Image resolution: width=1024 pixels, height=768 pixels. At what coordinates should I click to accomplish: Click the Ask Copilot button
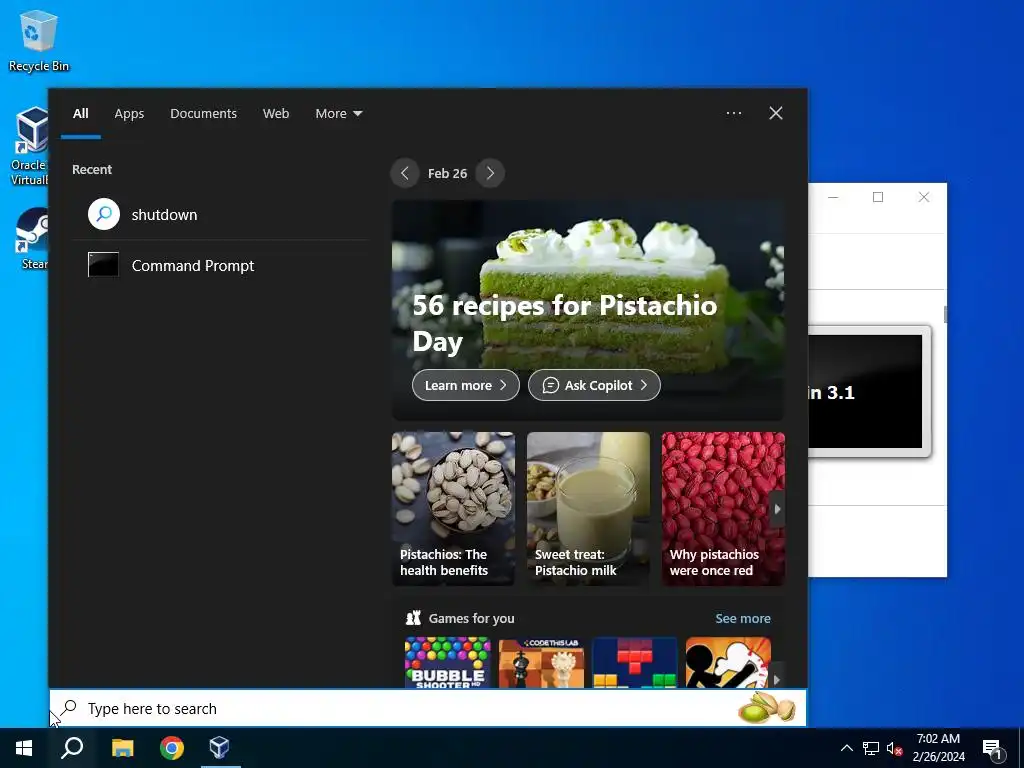coord(594,385)
